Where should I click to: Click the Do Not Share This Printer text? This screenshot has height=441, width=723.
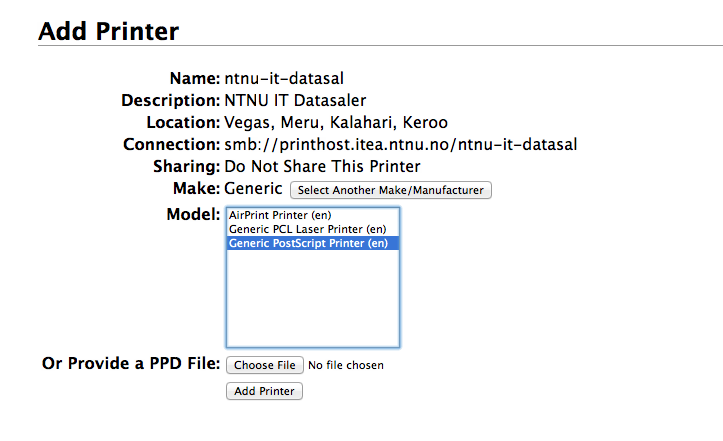(322, 167)
